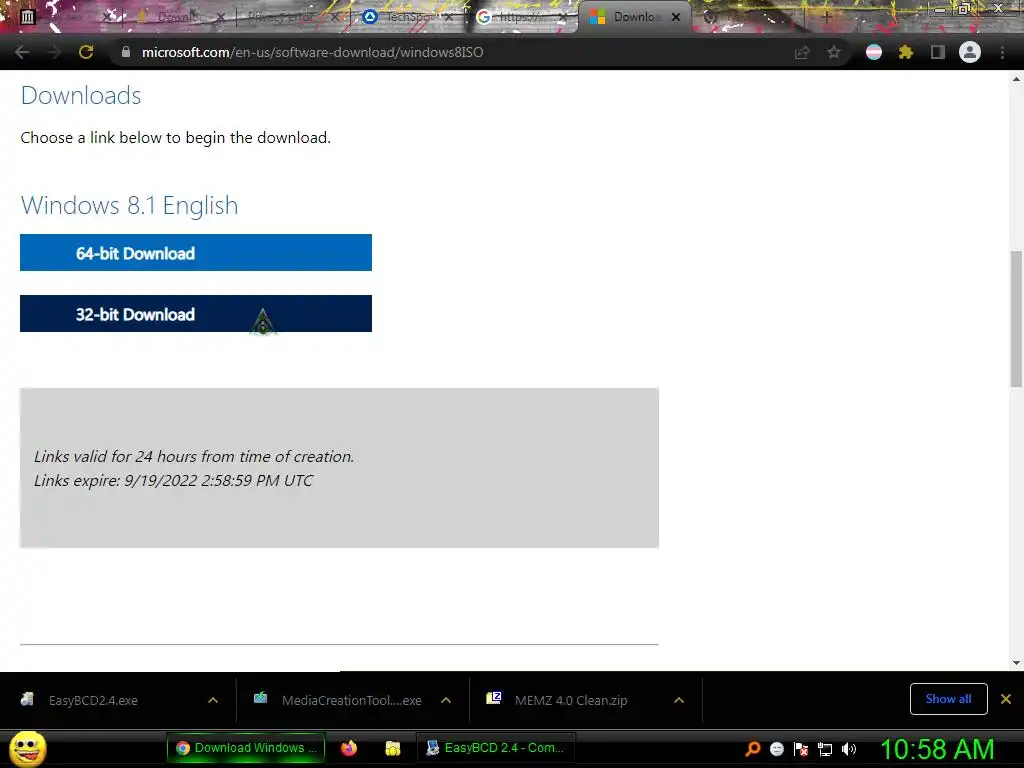
Task: Open the network tray icon
Action: pos(825,749)
